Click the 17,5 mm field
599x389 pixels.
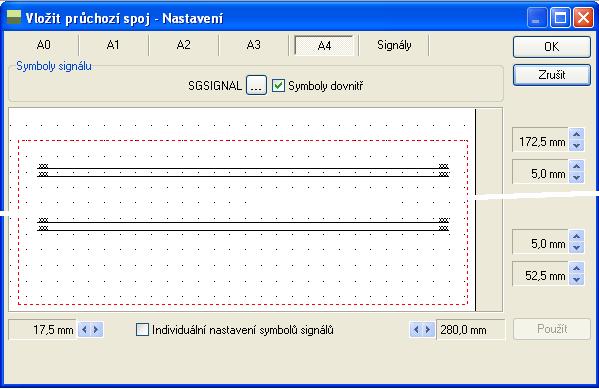[x=43, y=329]
